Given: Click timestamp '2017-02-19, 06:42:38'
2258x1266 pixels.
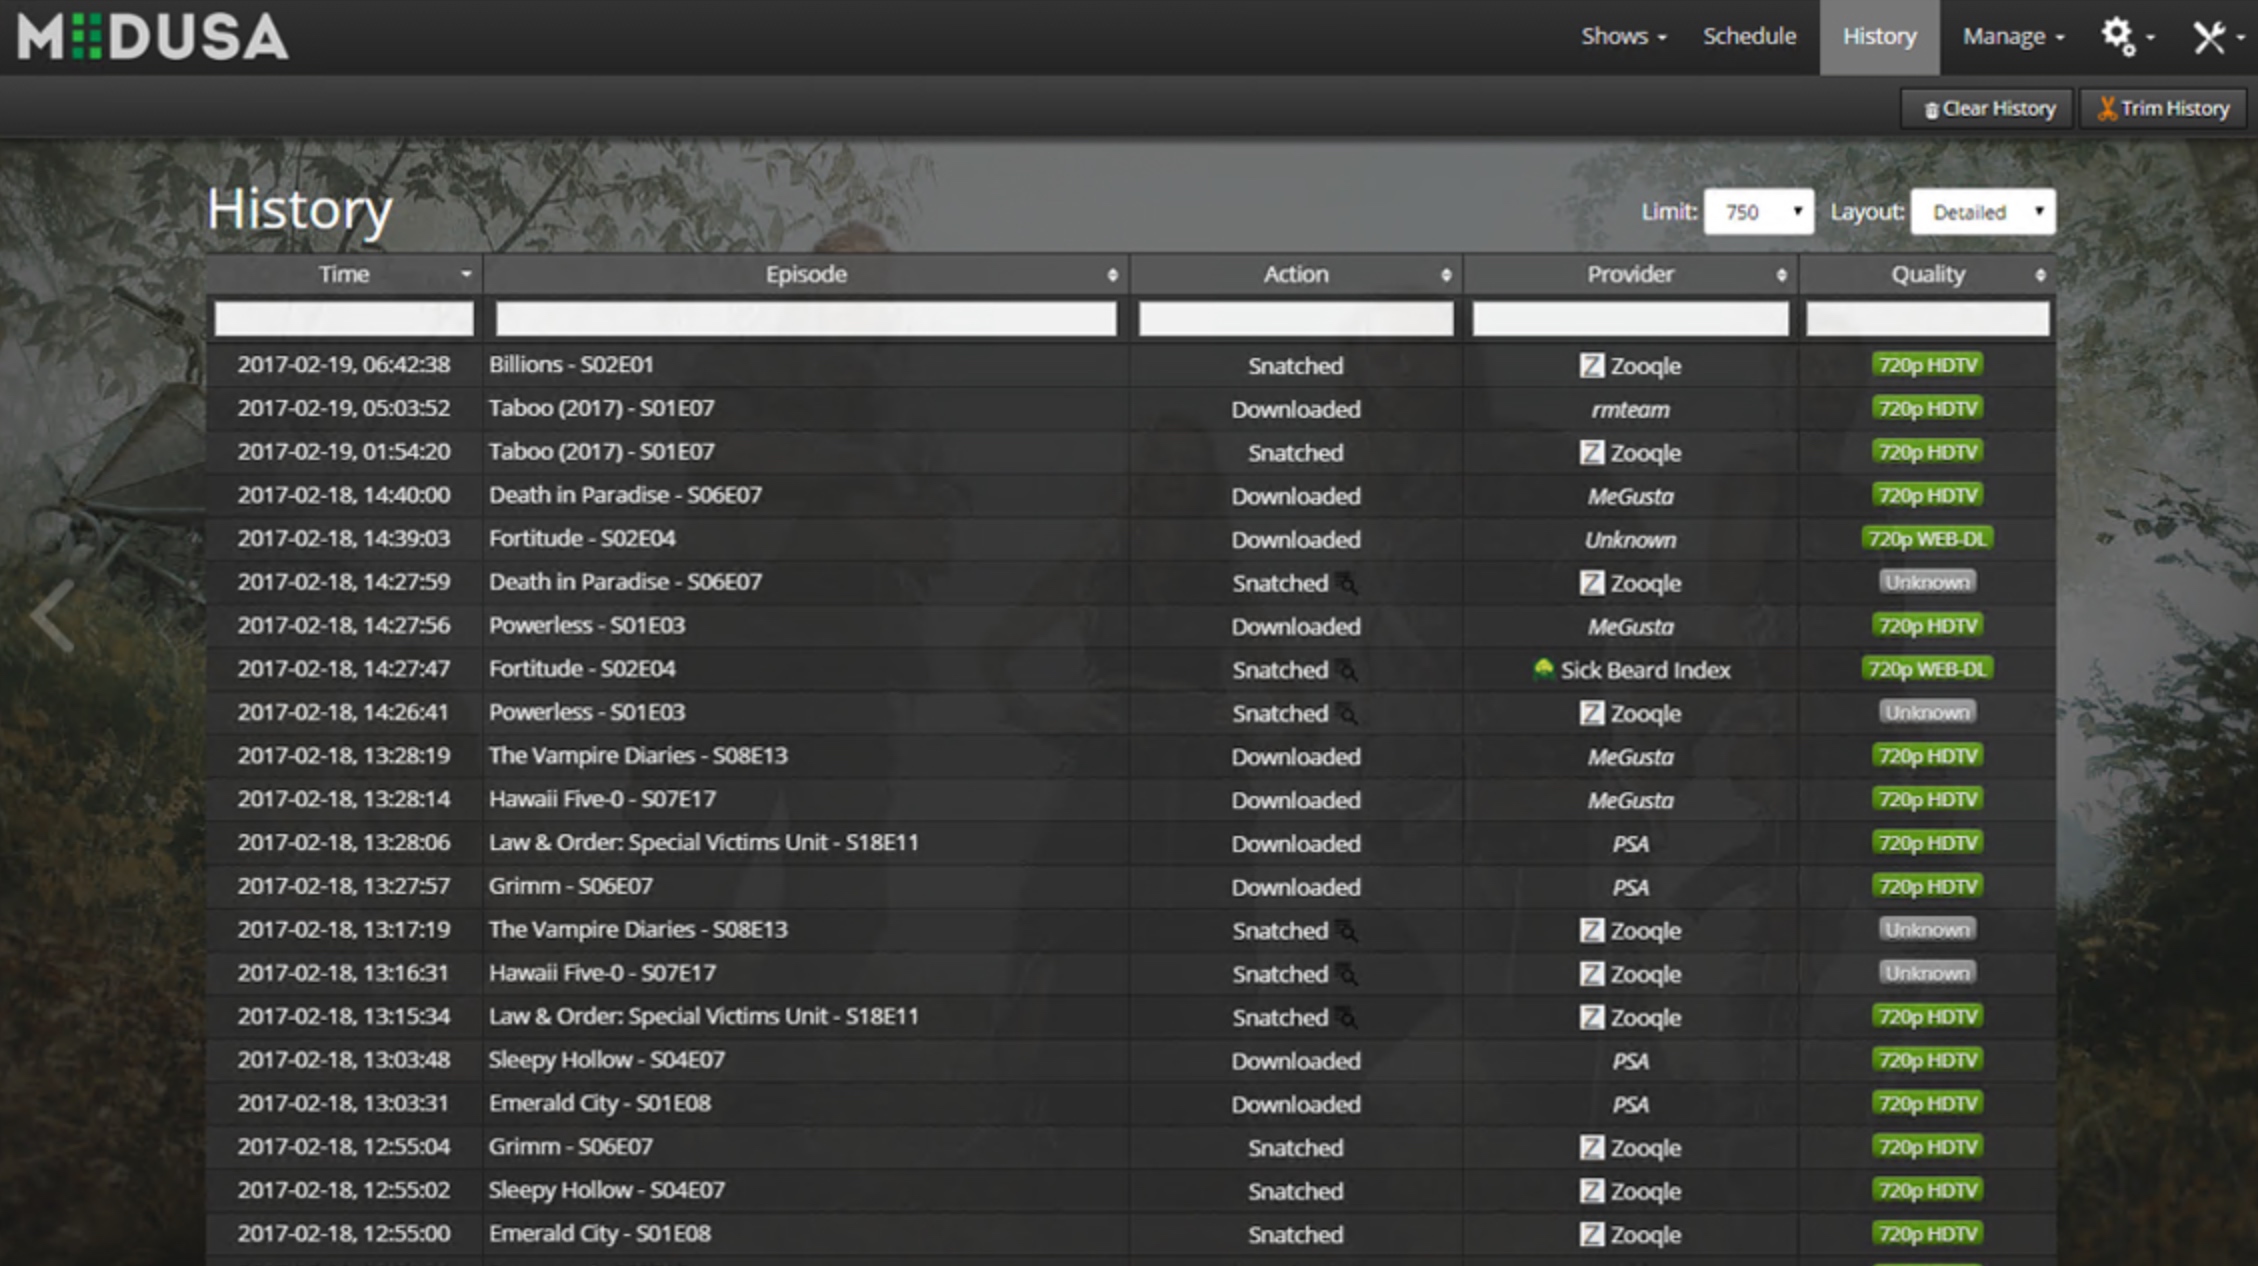Looking at the screenshot, I should coord(344,365).
